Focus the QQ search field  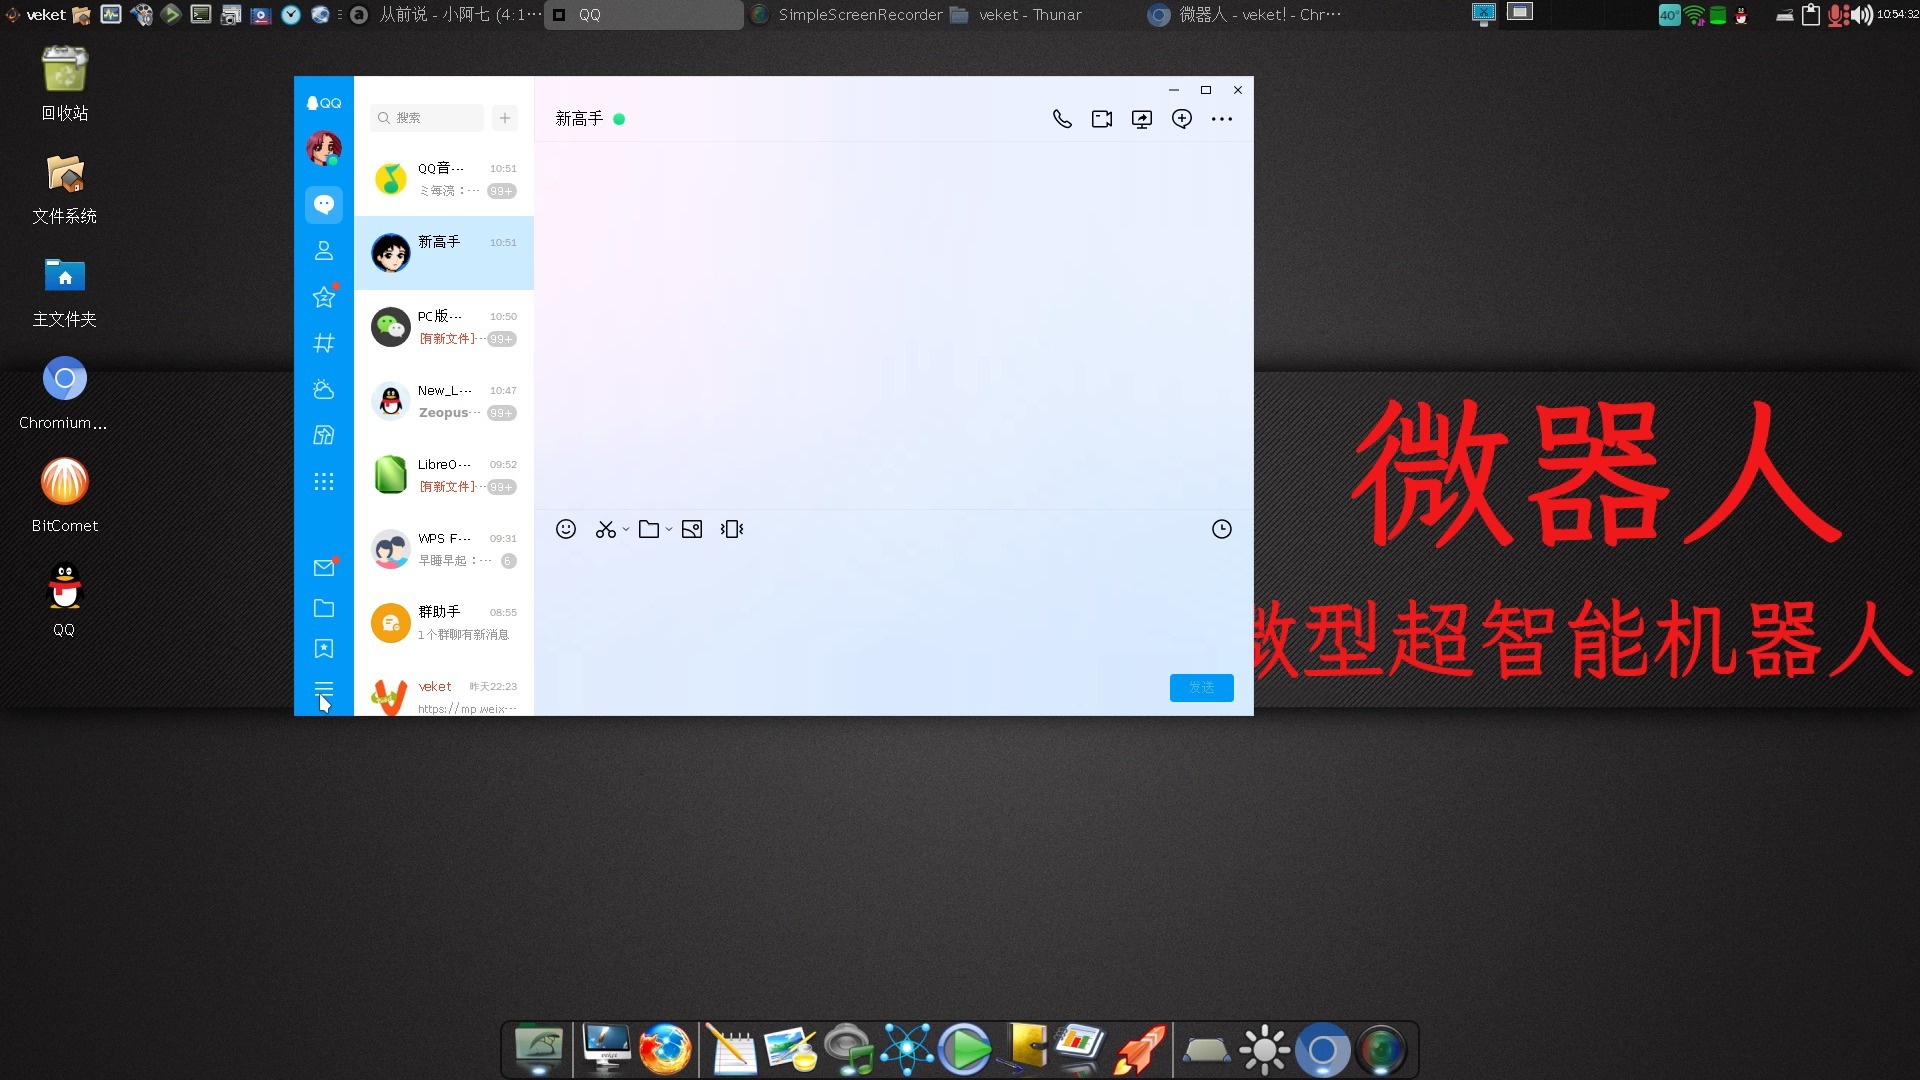(x=427, y=118)
